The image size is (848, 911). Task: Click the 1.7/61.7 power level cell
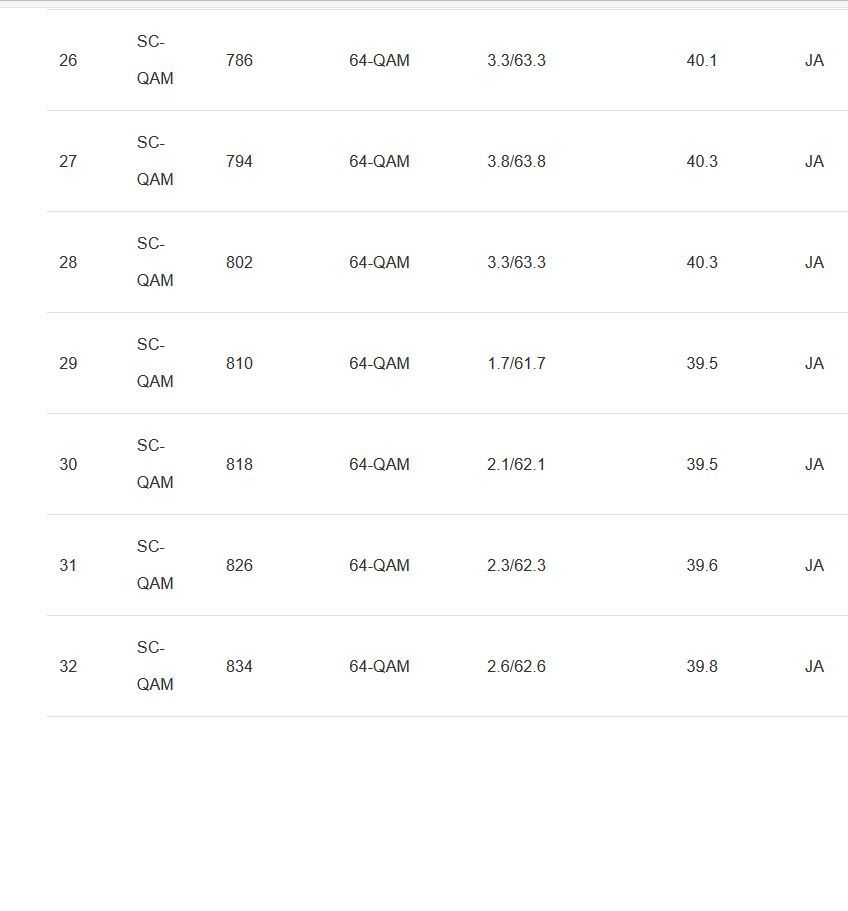pyautogui.click(x=516, y=364)
